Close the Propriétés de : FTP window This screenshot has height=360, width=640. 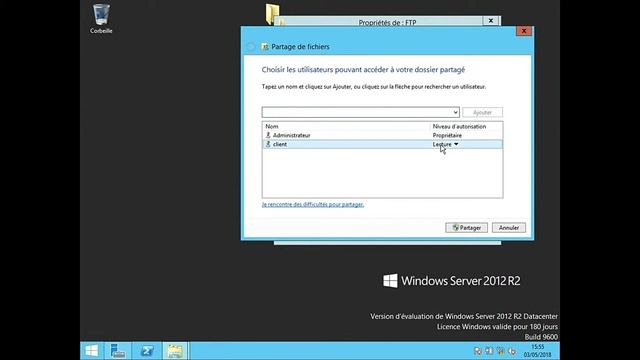click(491, 21)
